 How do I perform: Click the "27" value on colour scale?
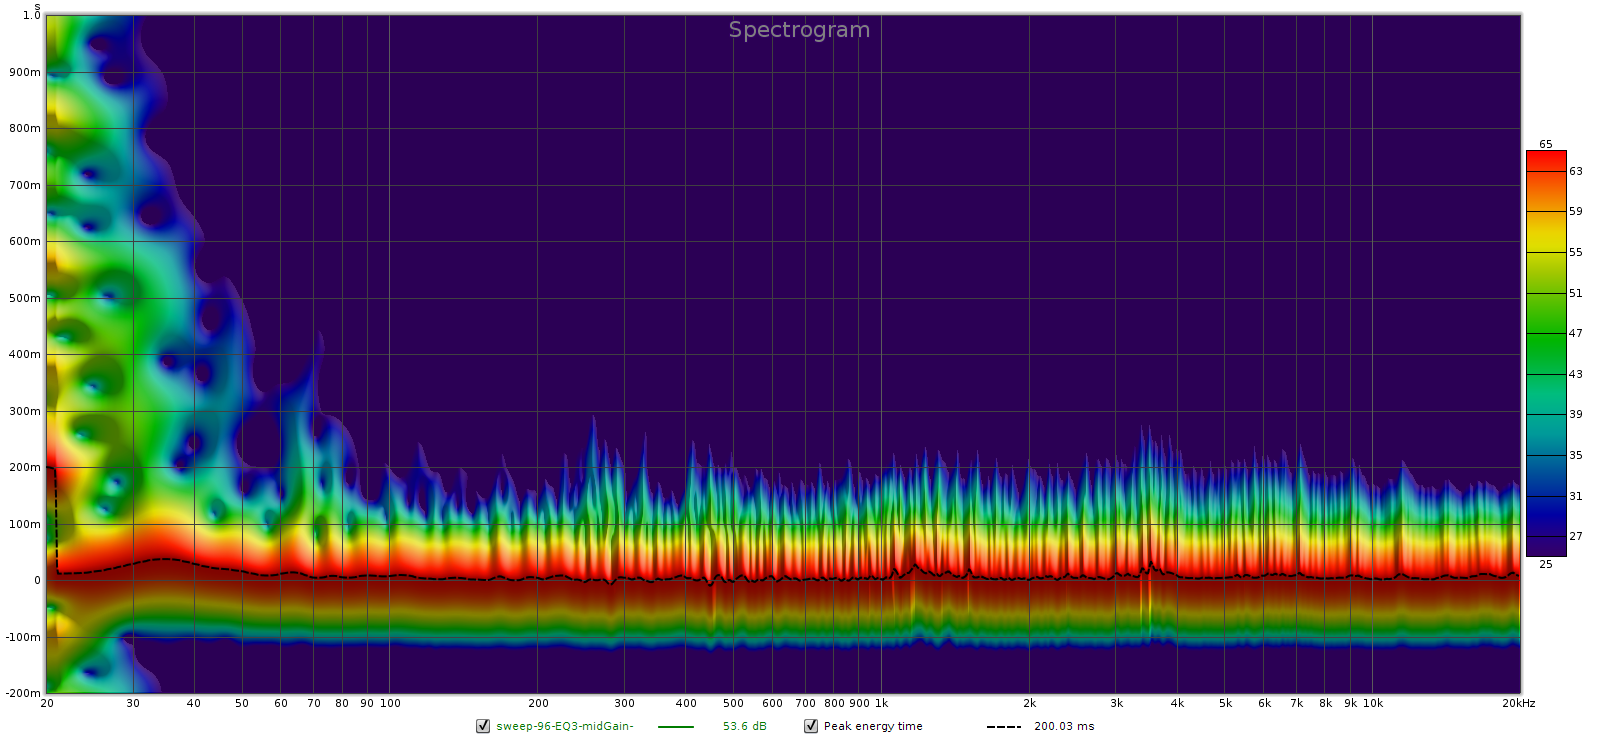point(1576,536)
